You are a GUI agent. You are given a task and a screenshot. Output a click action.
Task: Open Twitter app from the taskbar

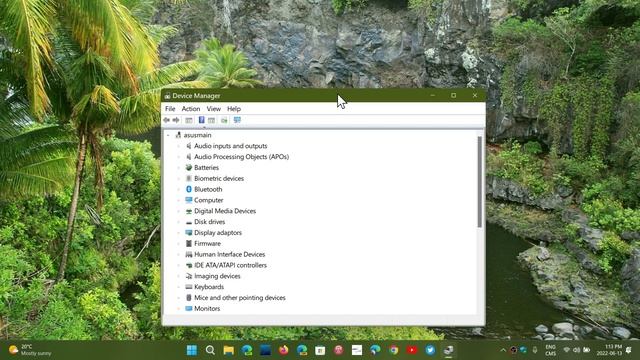pos(430,350)
